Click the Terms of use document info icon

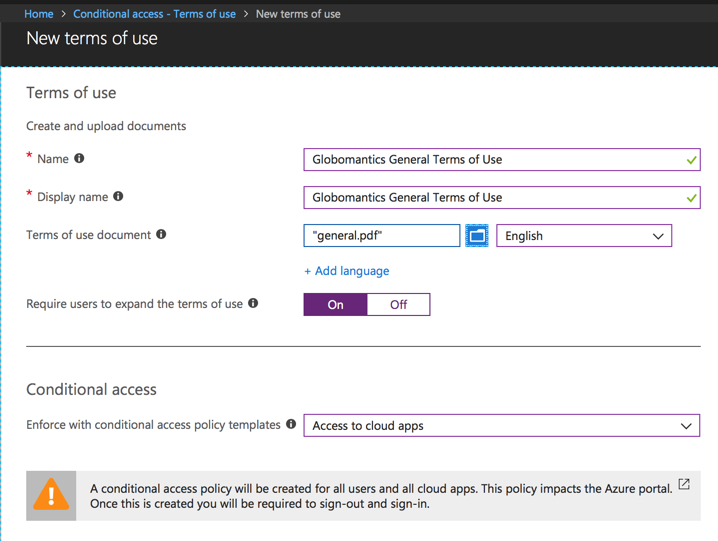[161, 235]
